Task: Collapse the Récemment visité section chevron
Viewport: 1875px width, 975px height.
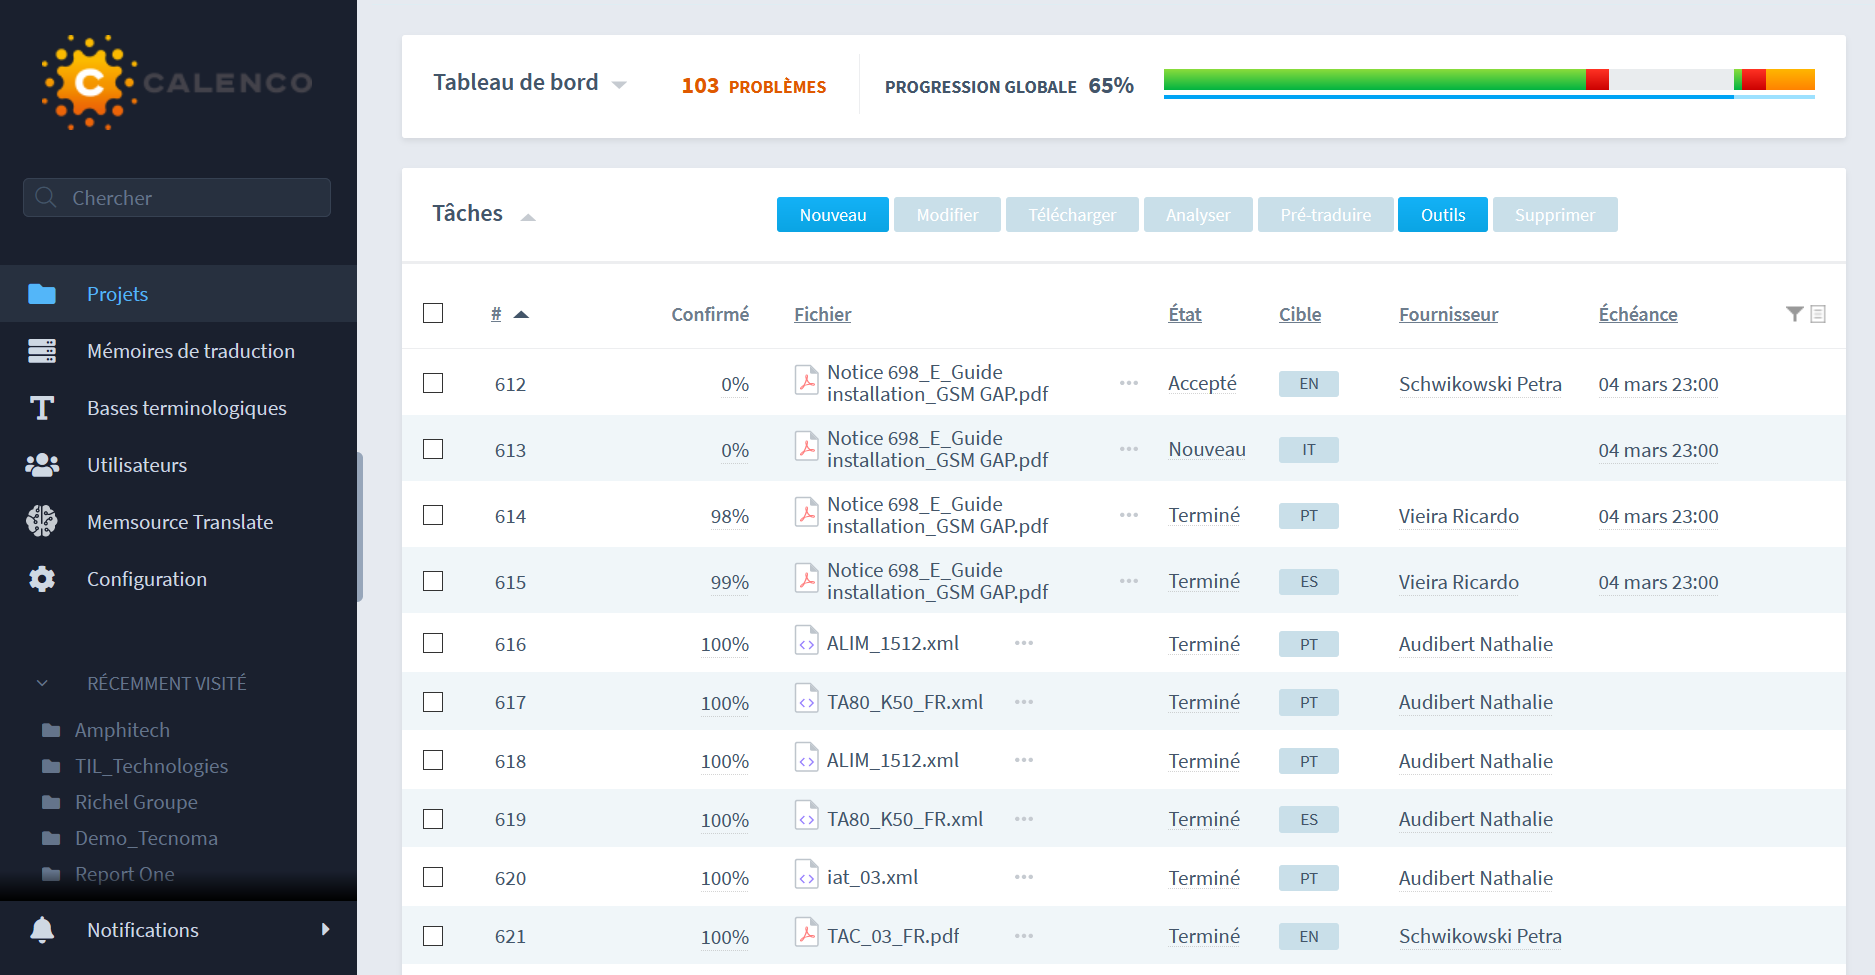Action: click(42, 683)
